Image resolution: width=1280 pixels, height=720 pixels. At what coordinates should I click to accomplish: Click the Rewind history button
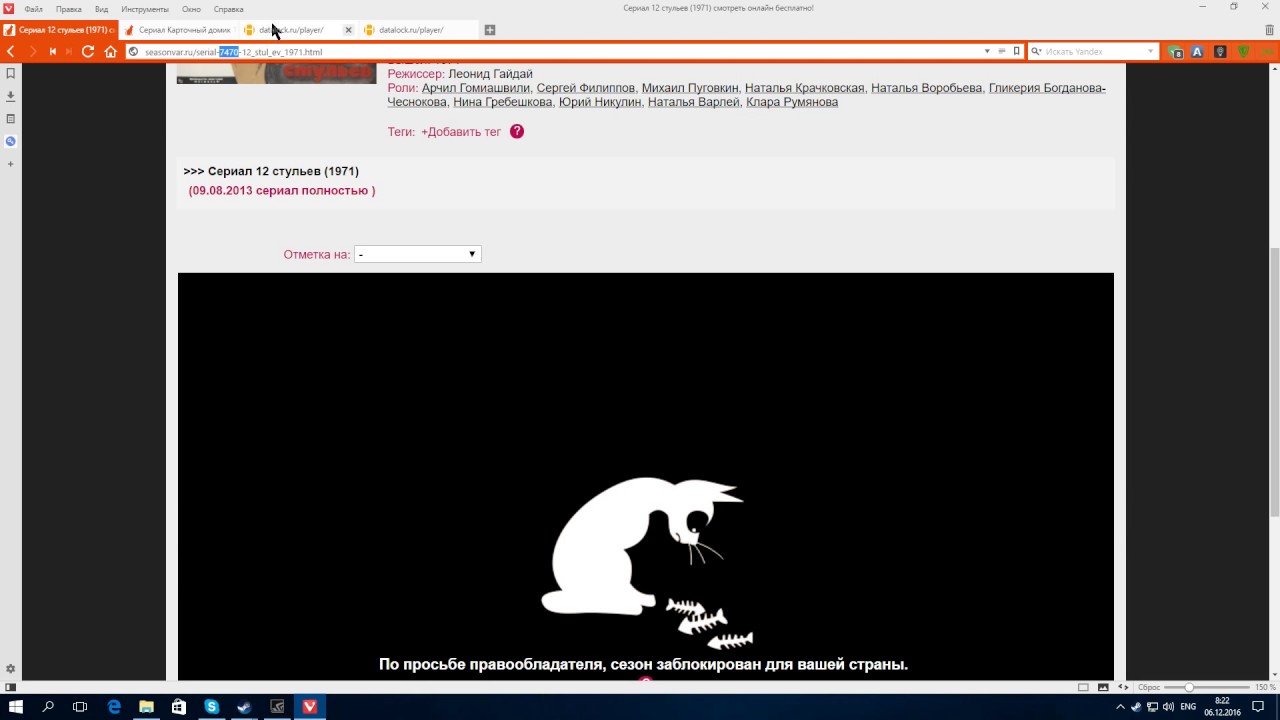tap(52, 51)
